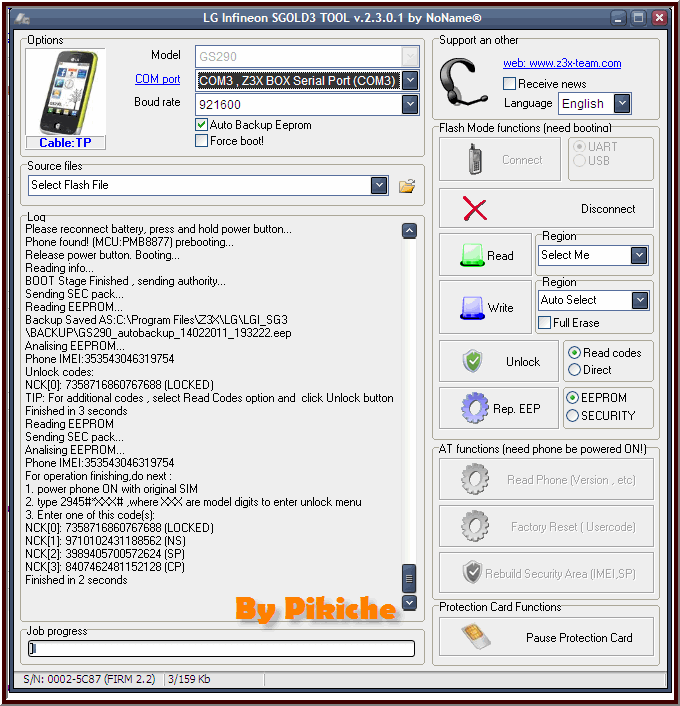Click the headset support icon
Viewport: 680px width, 706px height.
[x=463, y=82]
